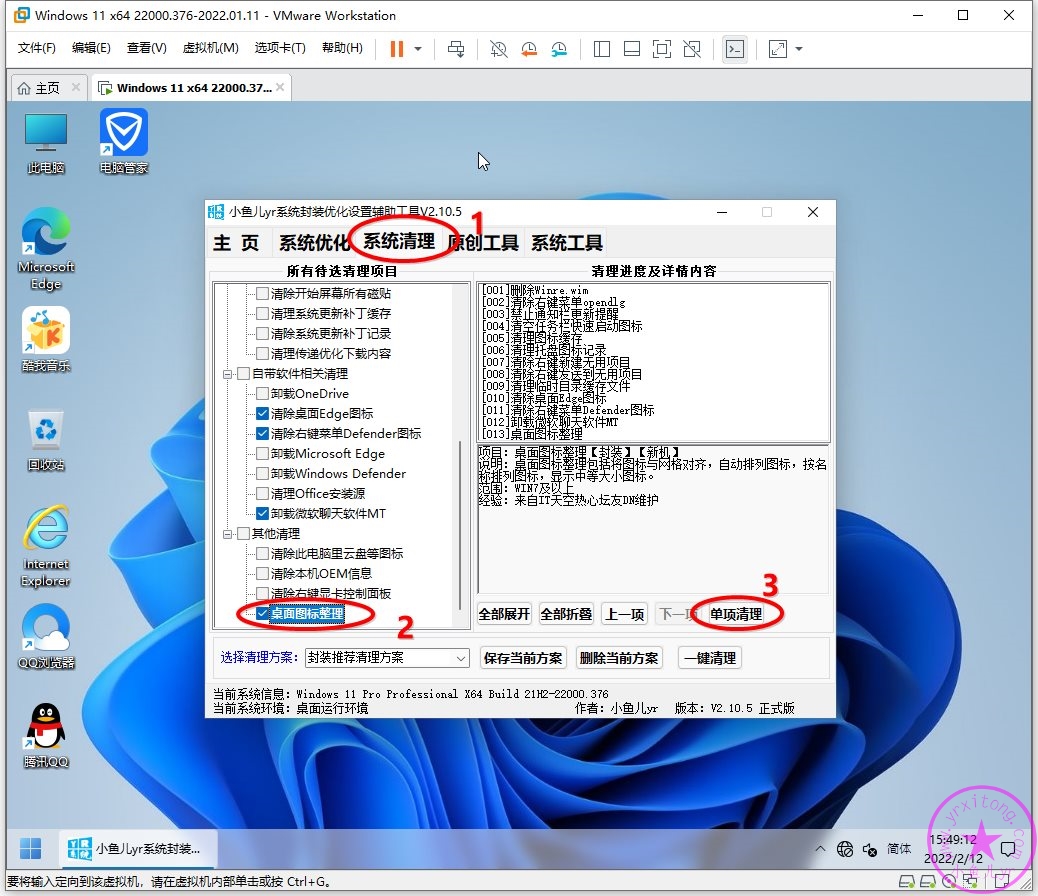Image resolution: width=1038 pixels, height=896 pixels.
Task: Click the unity mode toolbar icon
Action: pyautogui.click(x=692, y=49)
